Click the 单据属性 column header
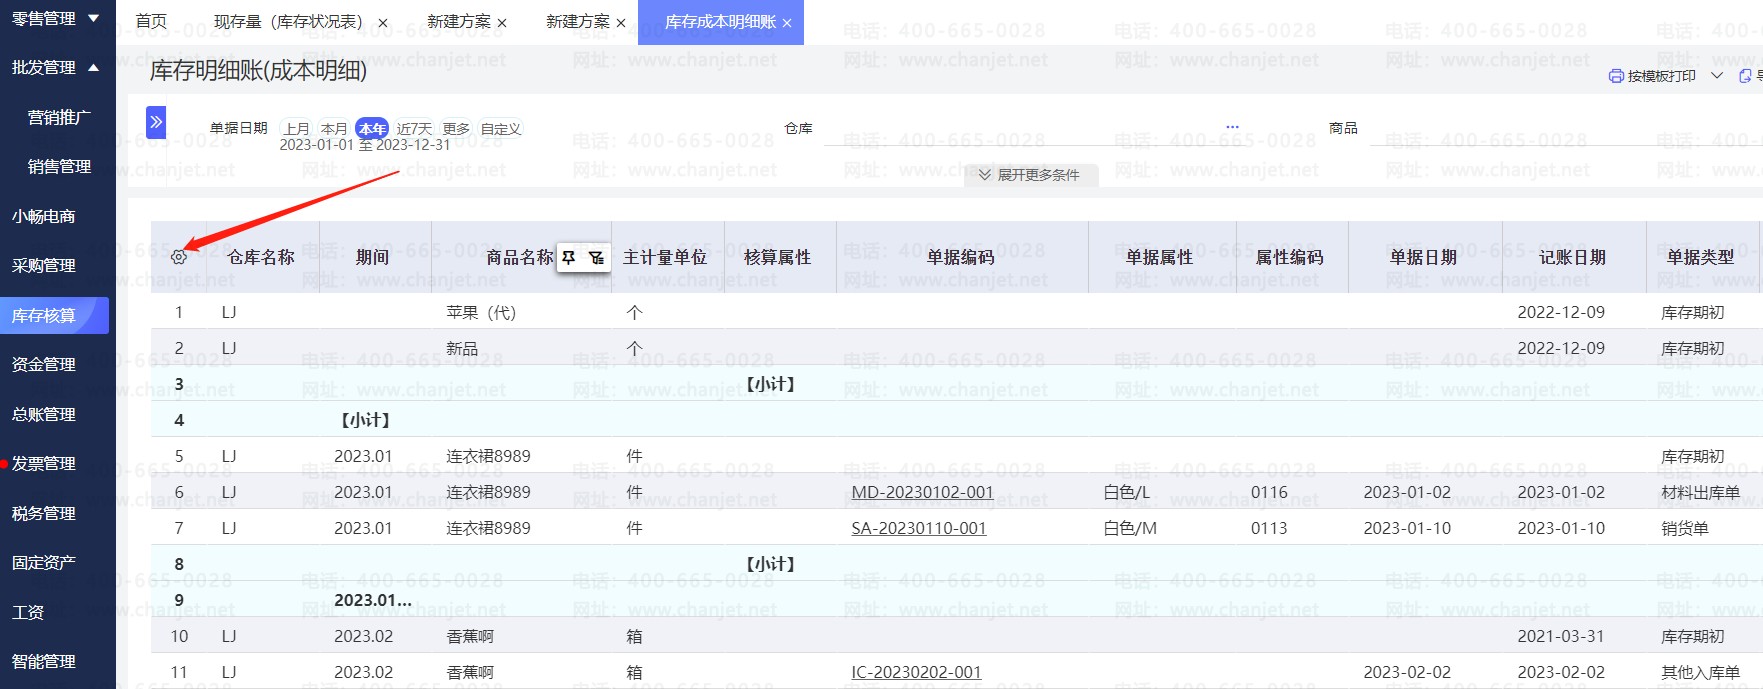 click(x=1160, y=257)
